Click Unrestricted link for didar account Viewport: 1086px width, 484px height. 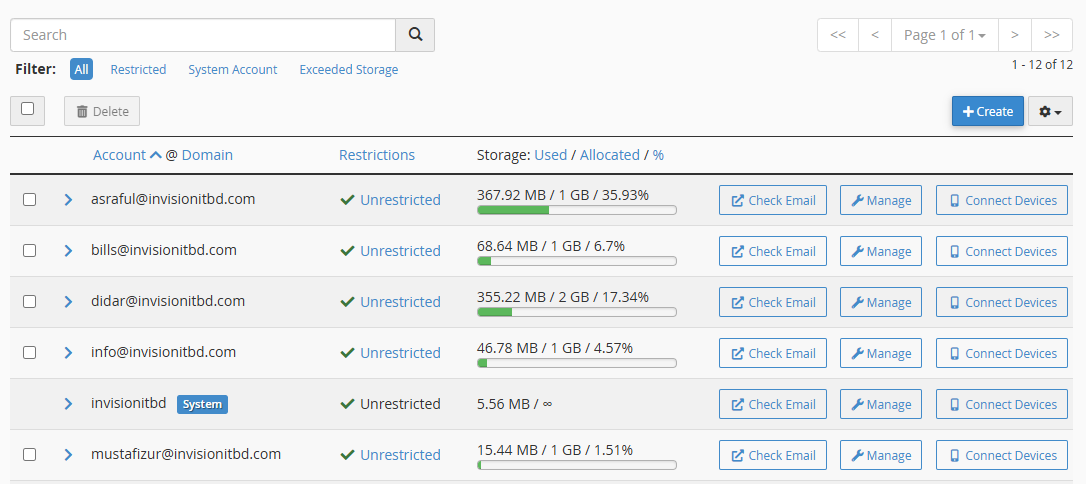pos(400,302)
